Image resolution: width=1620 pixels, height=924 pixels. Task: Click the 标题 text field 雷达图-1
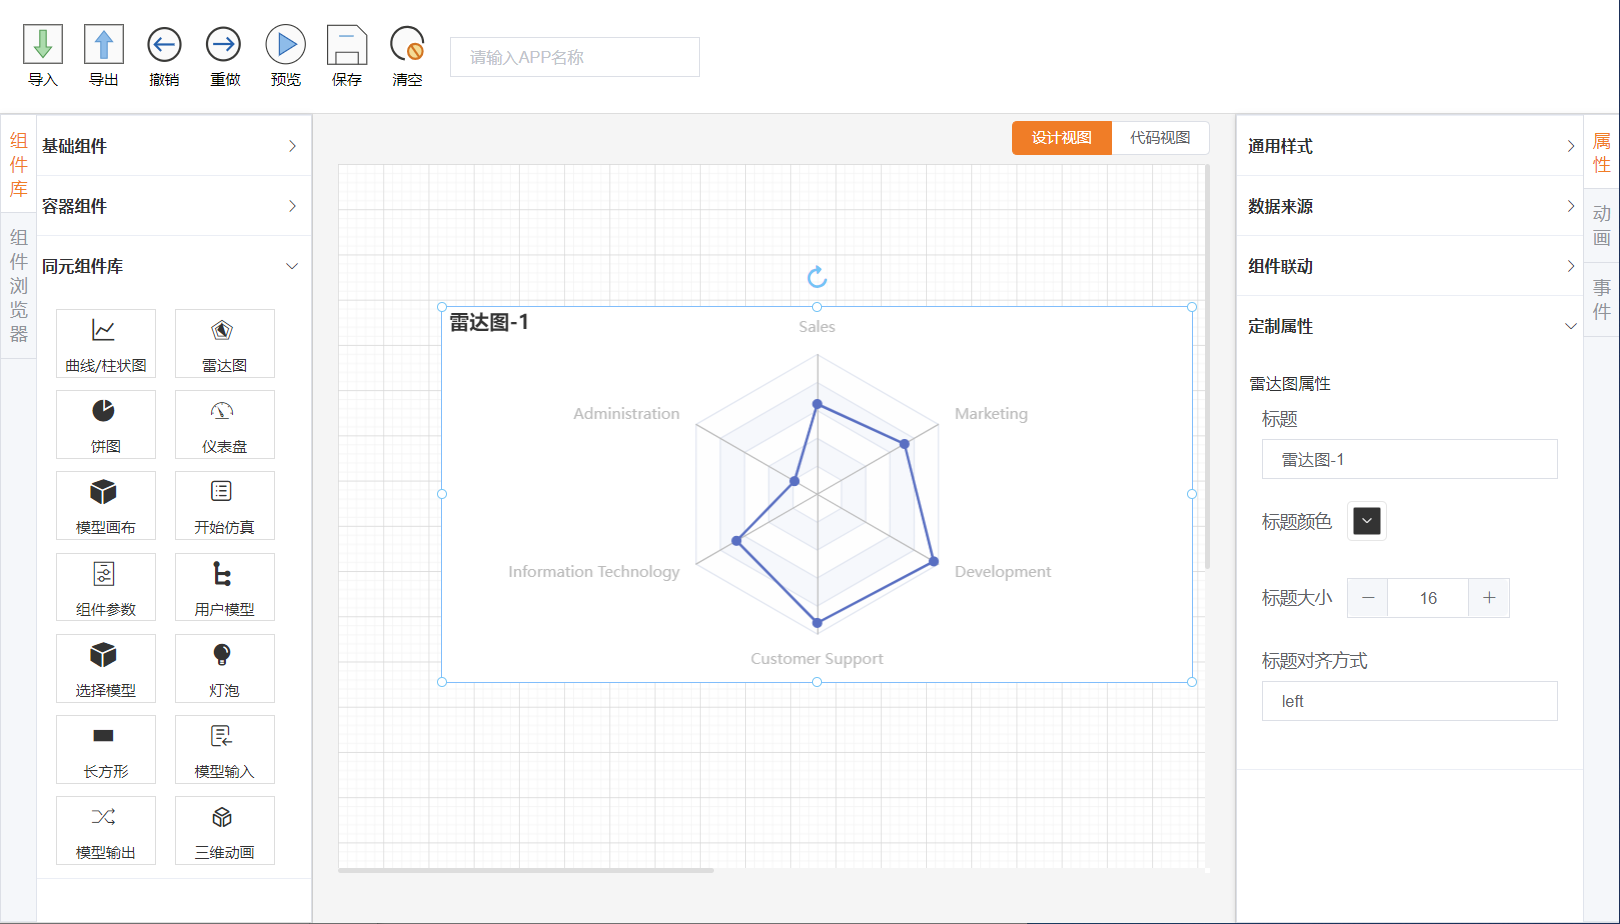tap(1410, 459)
